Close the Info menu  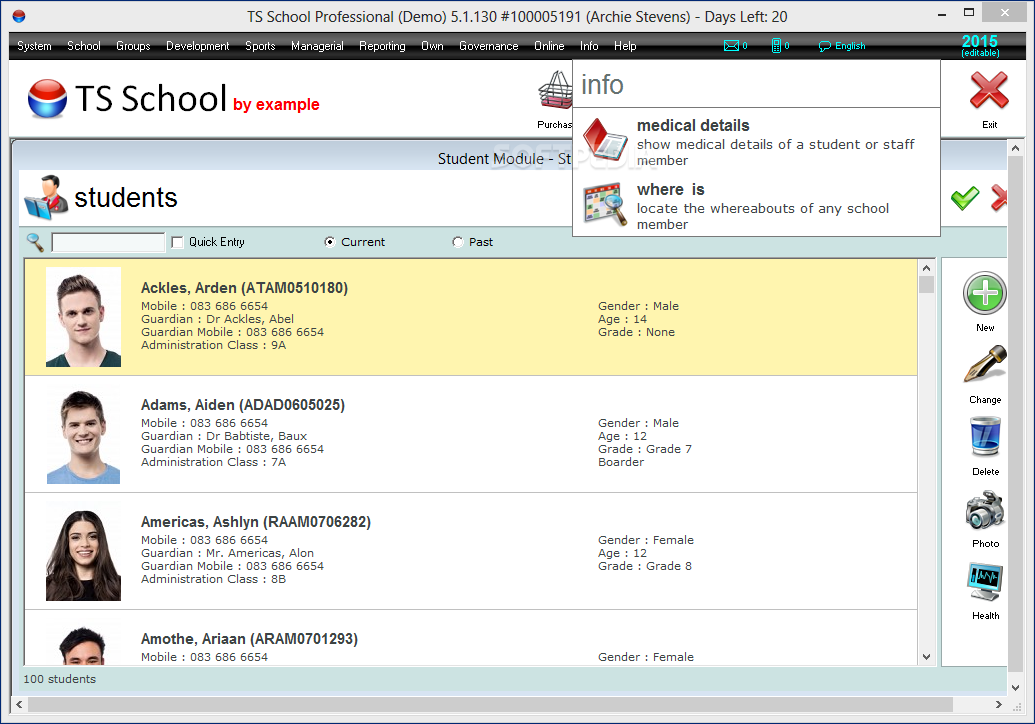pos(589,46)
